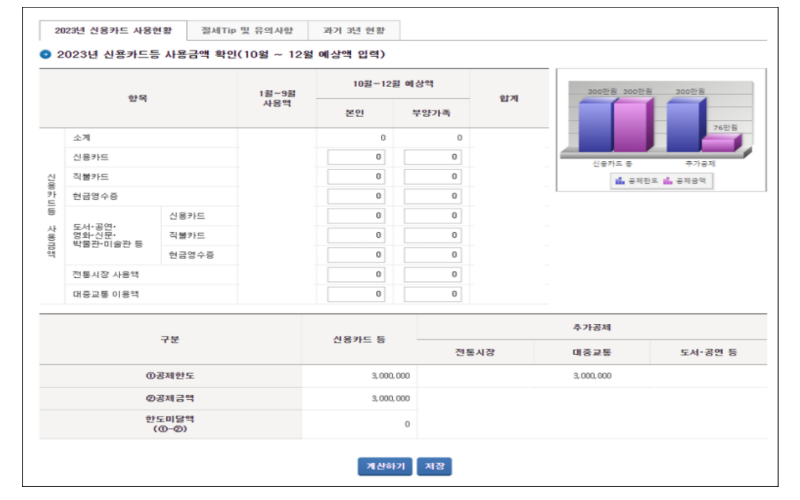Image resolution: width=800 pixels, height=500 pixels.
Task: Click the 76만원 bar in the chart
Action: [x=720, y=143]
